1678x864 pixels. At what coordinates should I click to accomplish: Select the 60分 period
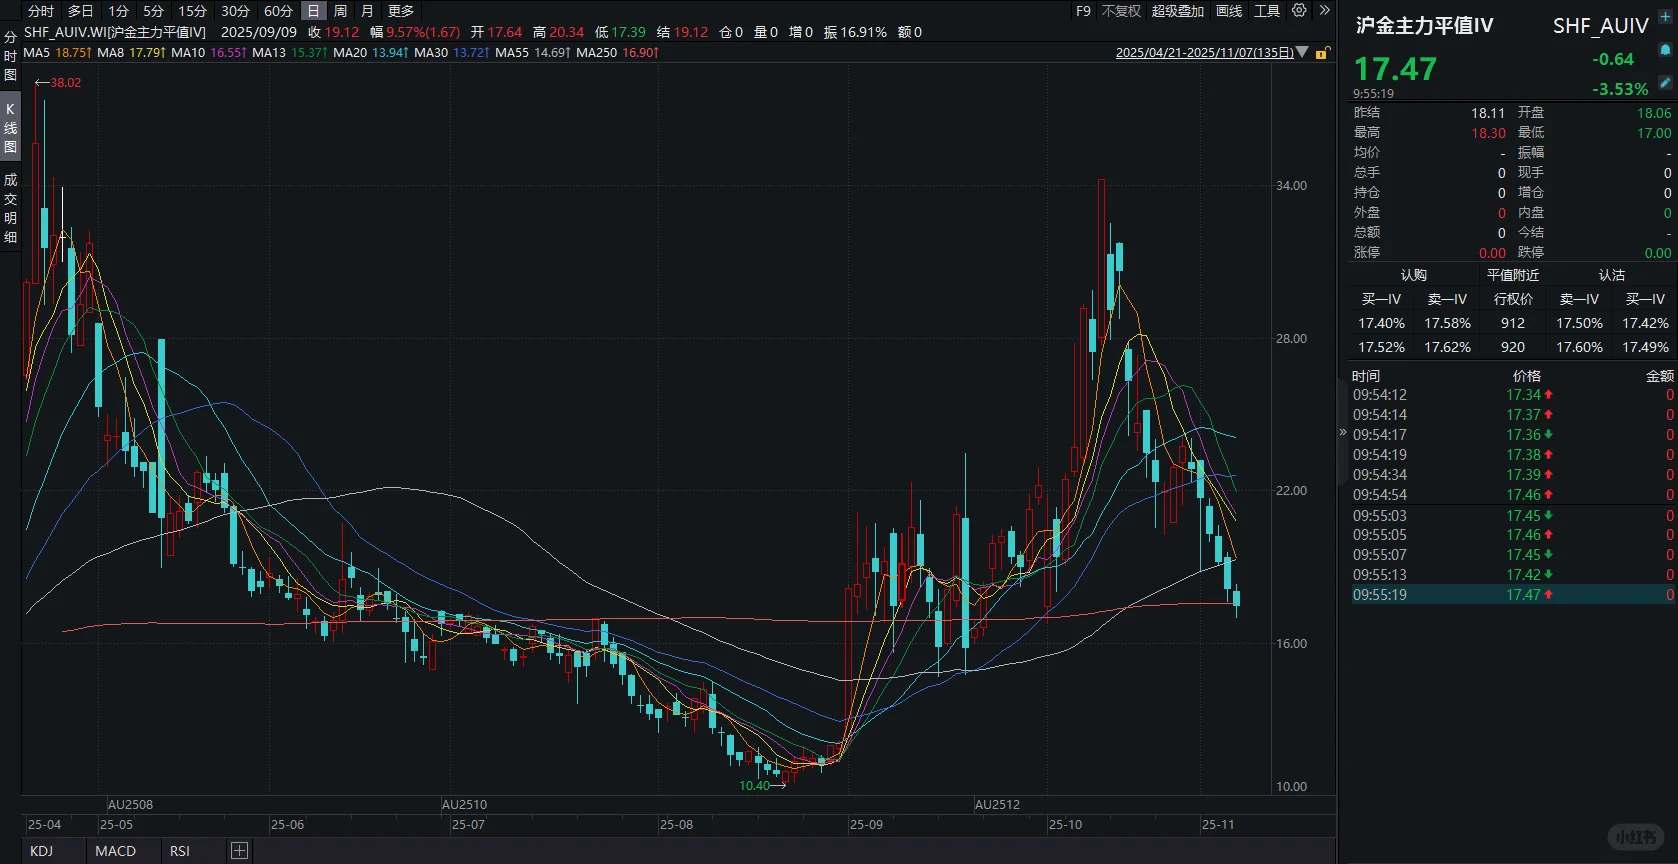pos(278,11)
